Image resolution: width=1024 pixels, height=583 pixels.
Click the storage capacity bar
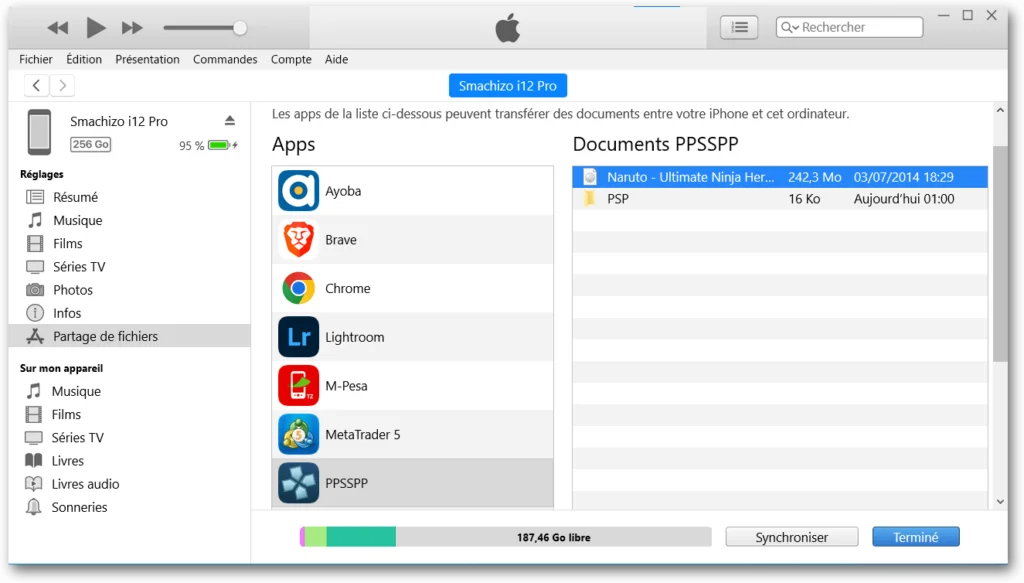click(x=505, y=537)
